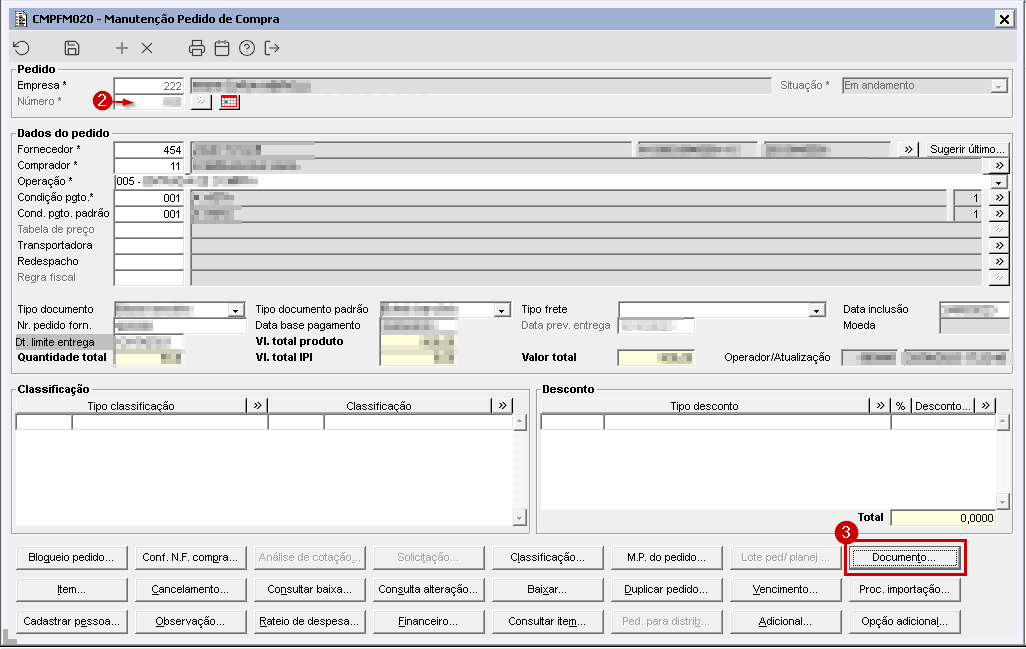Open Consultar baixa... button
The height and width of the screenshot is (649, 1026).
pyautogui.click(x=309, y=589)
